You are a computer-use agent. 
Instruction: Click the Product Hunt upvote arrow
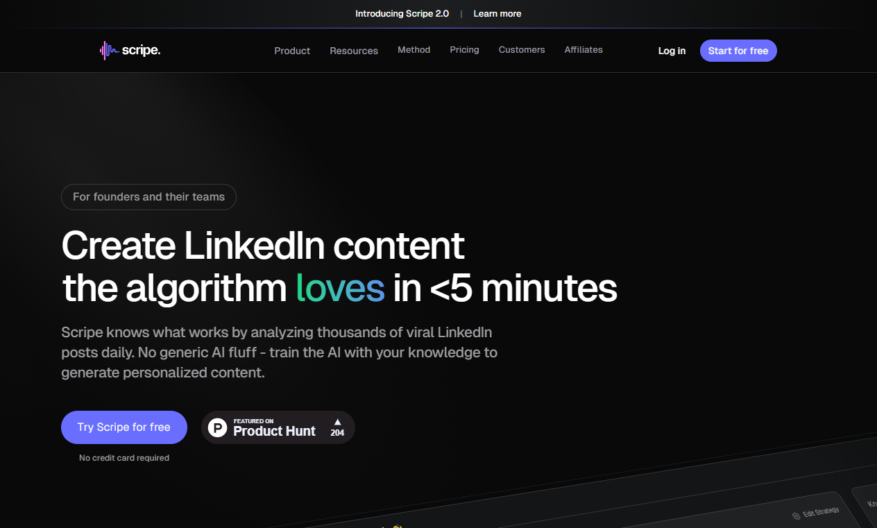coord(337,422)
